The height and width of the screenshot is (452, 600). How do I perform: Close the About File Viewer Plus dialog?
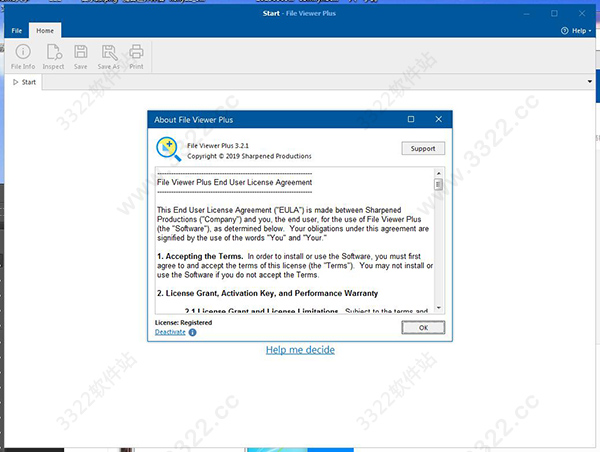click(x=439, y=119)
